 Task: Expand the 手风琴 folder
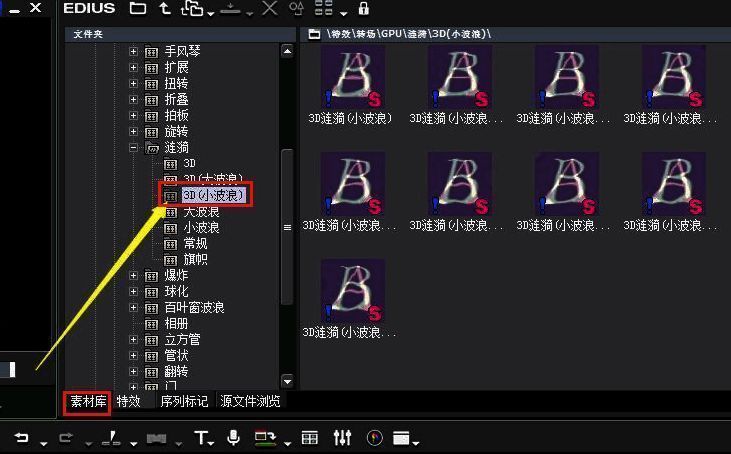pos(133,51)
